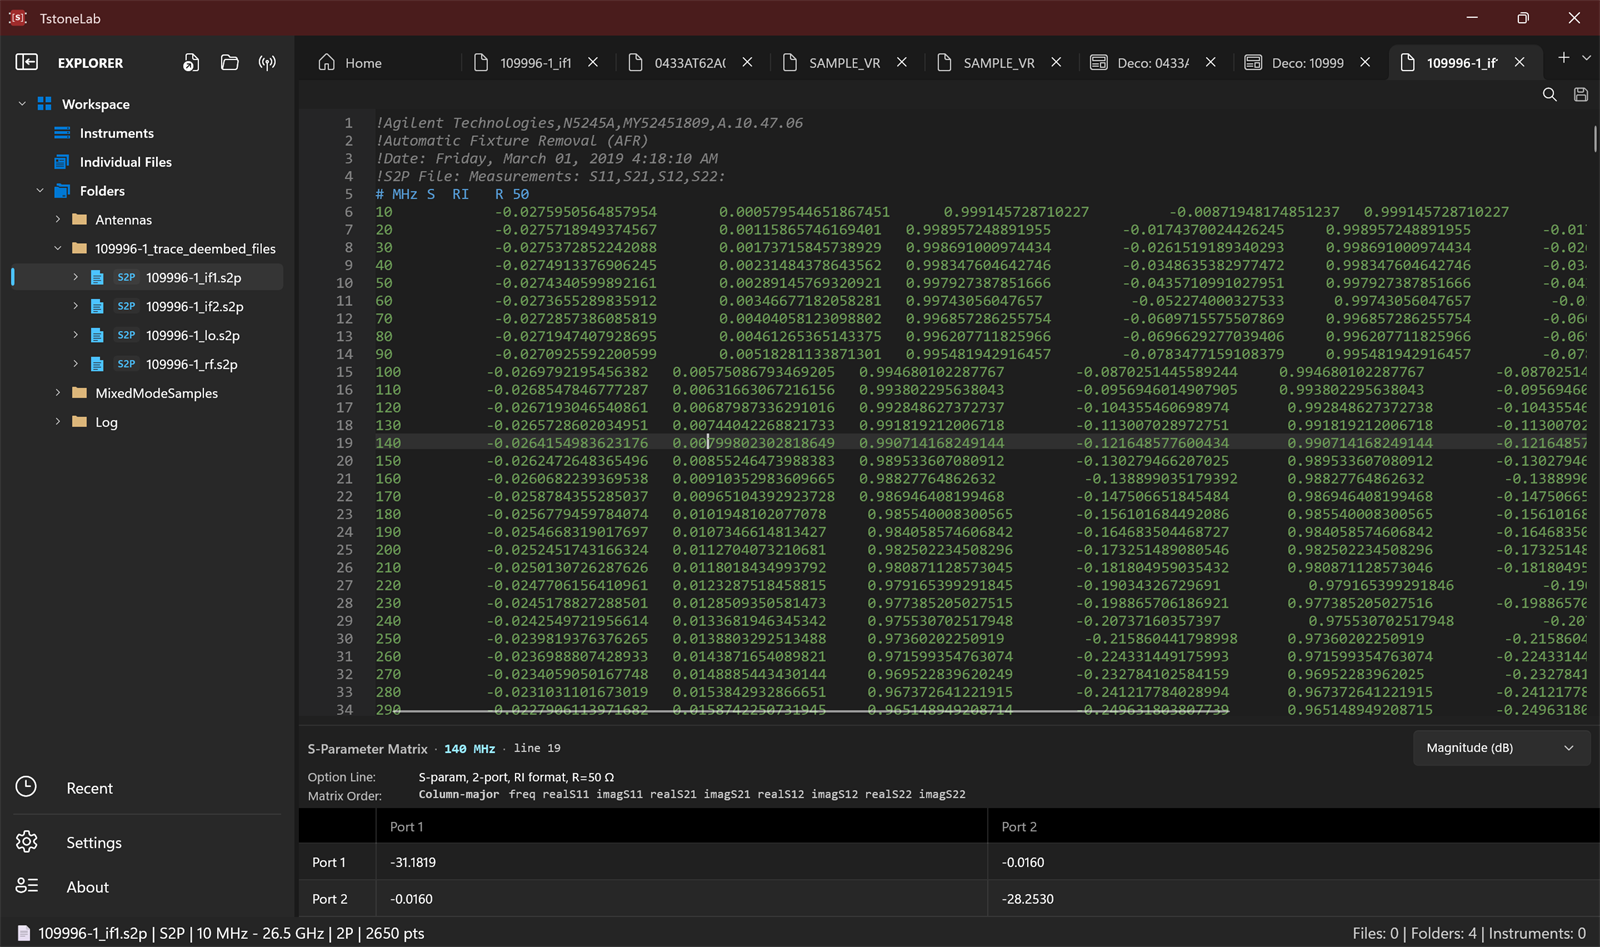This screenshot has height=947, width=1600.
Task: Expand the 109996-1_if1.s2p file node
Action: 75,277
